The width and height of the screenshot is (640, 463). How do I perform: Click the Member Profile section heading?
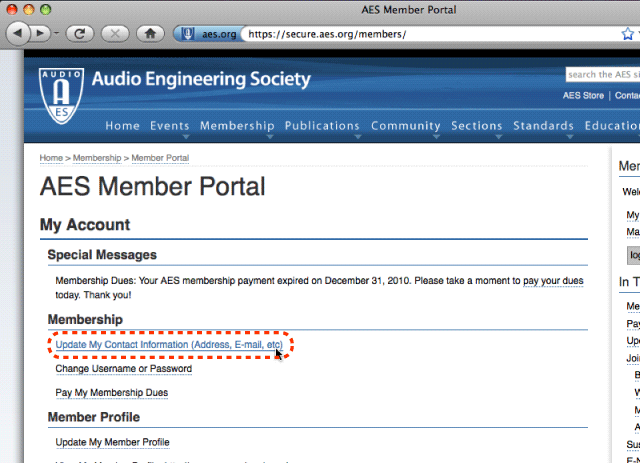click(94, 417)
